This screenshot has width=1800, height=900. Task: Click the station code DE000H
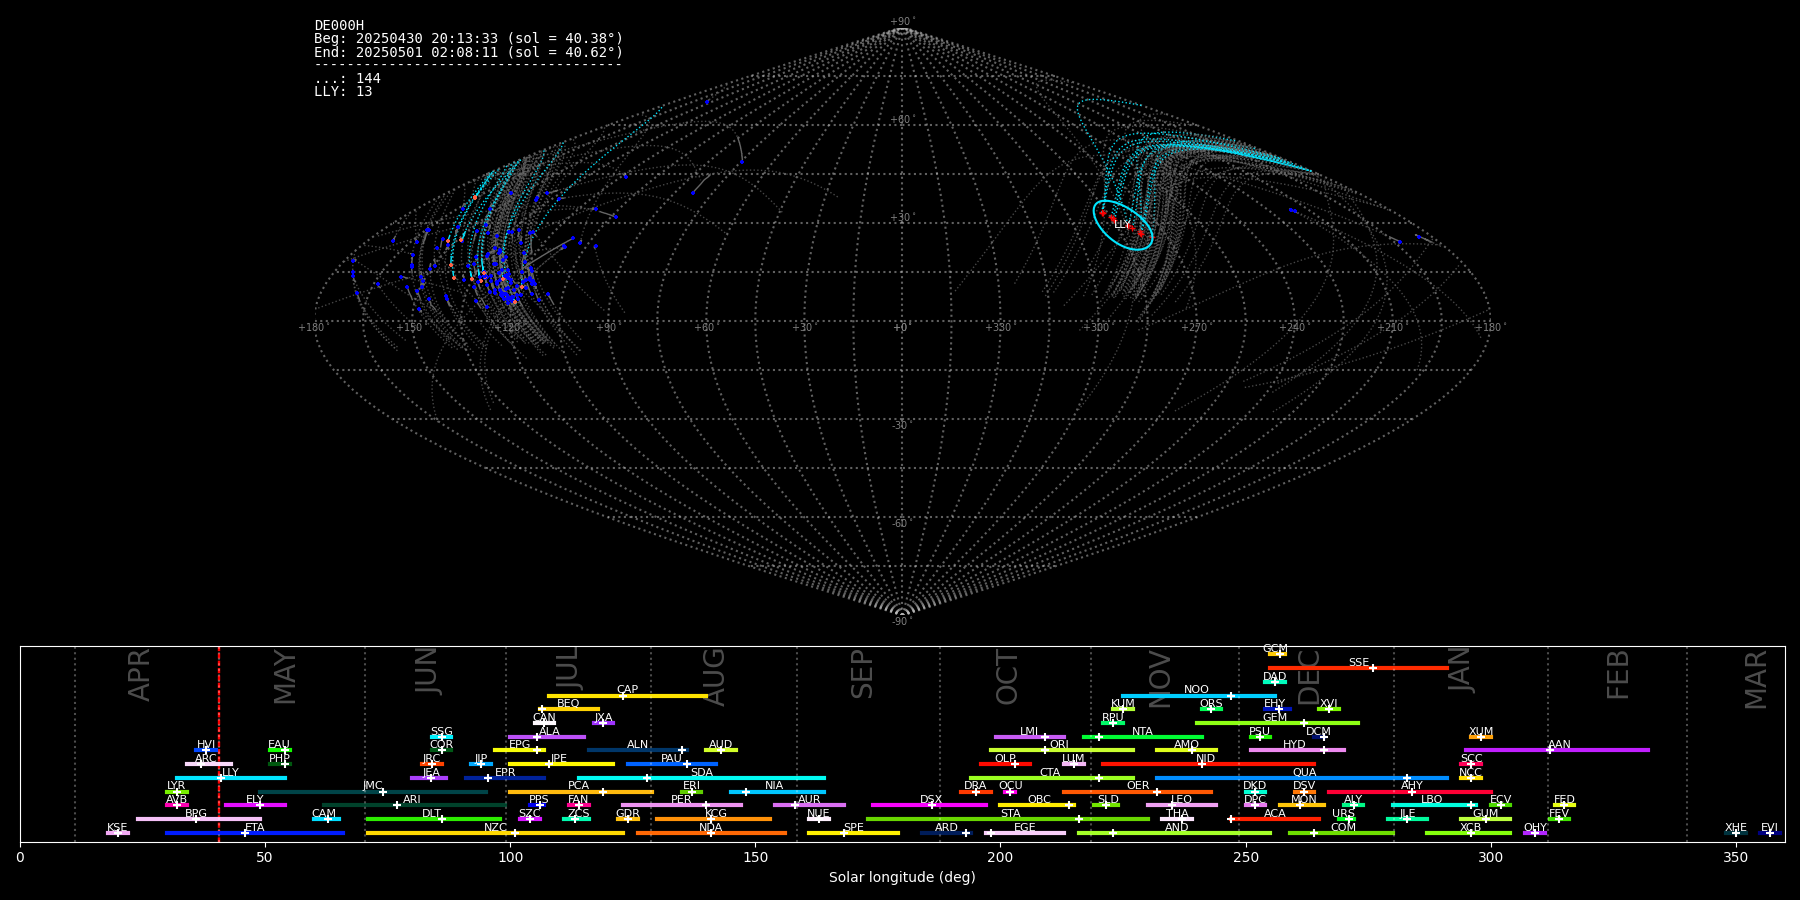(x=339, y=26)
